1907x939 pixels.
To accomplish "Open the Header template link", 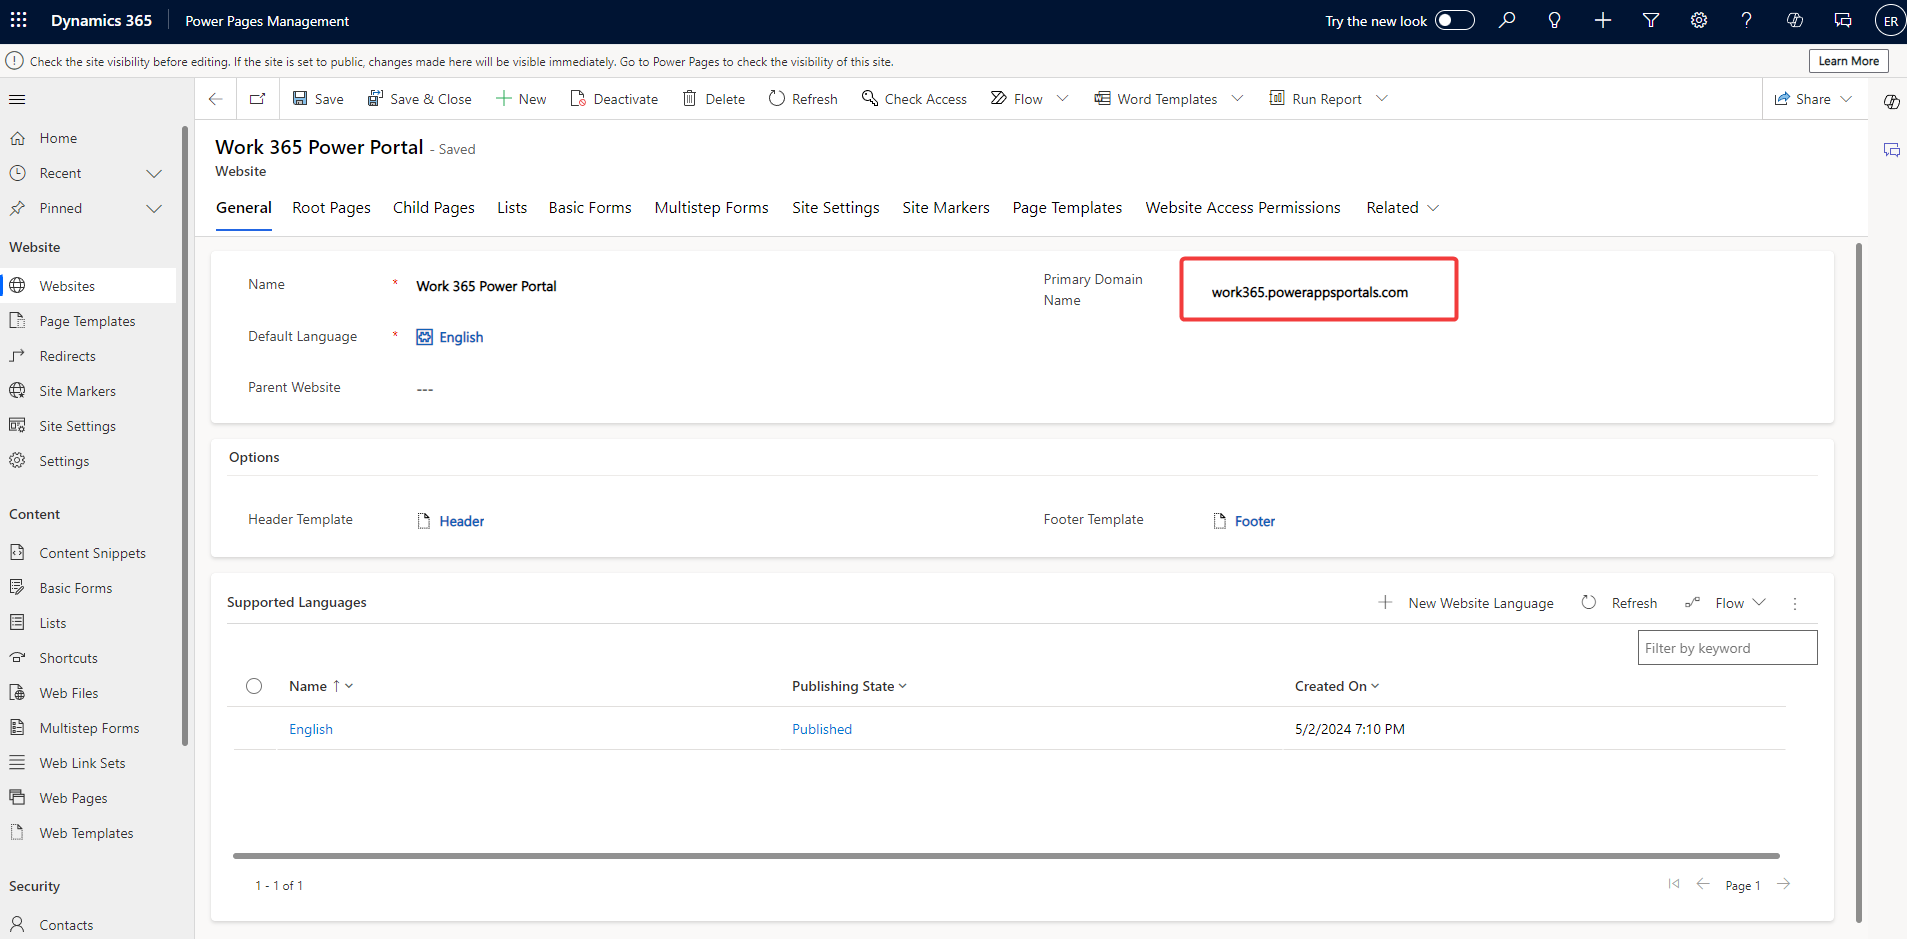I will click(x=461, y=521).
